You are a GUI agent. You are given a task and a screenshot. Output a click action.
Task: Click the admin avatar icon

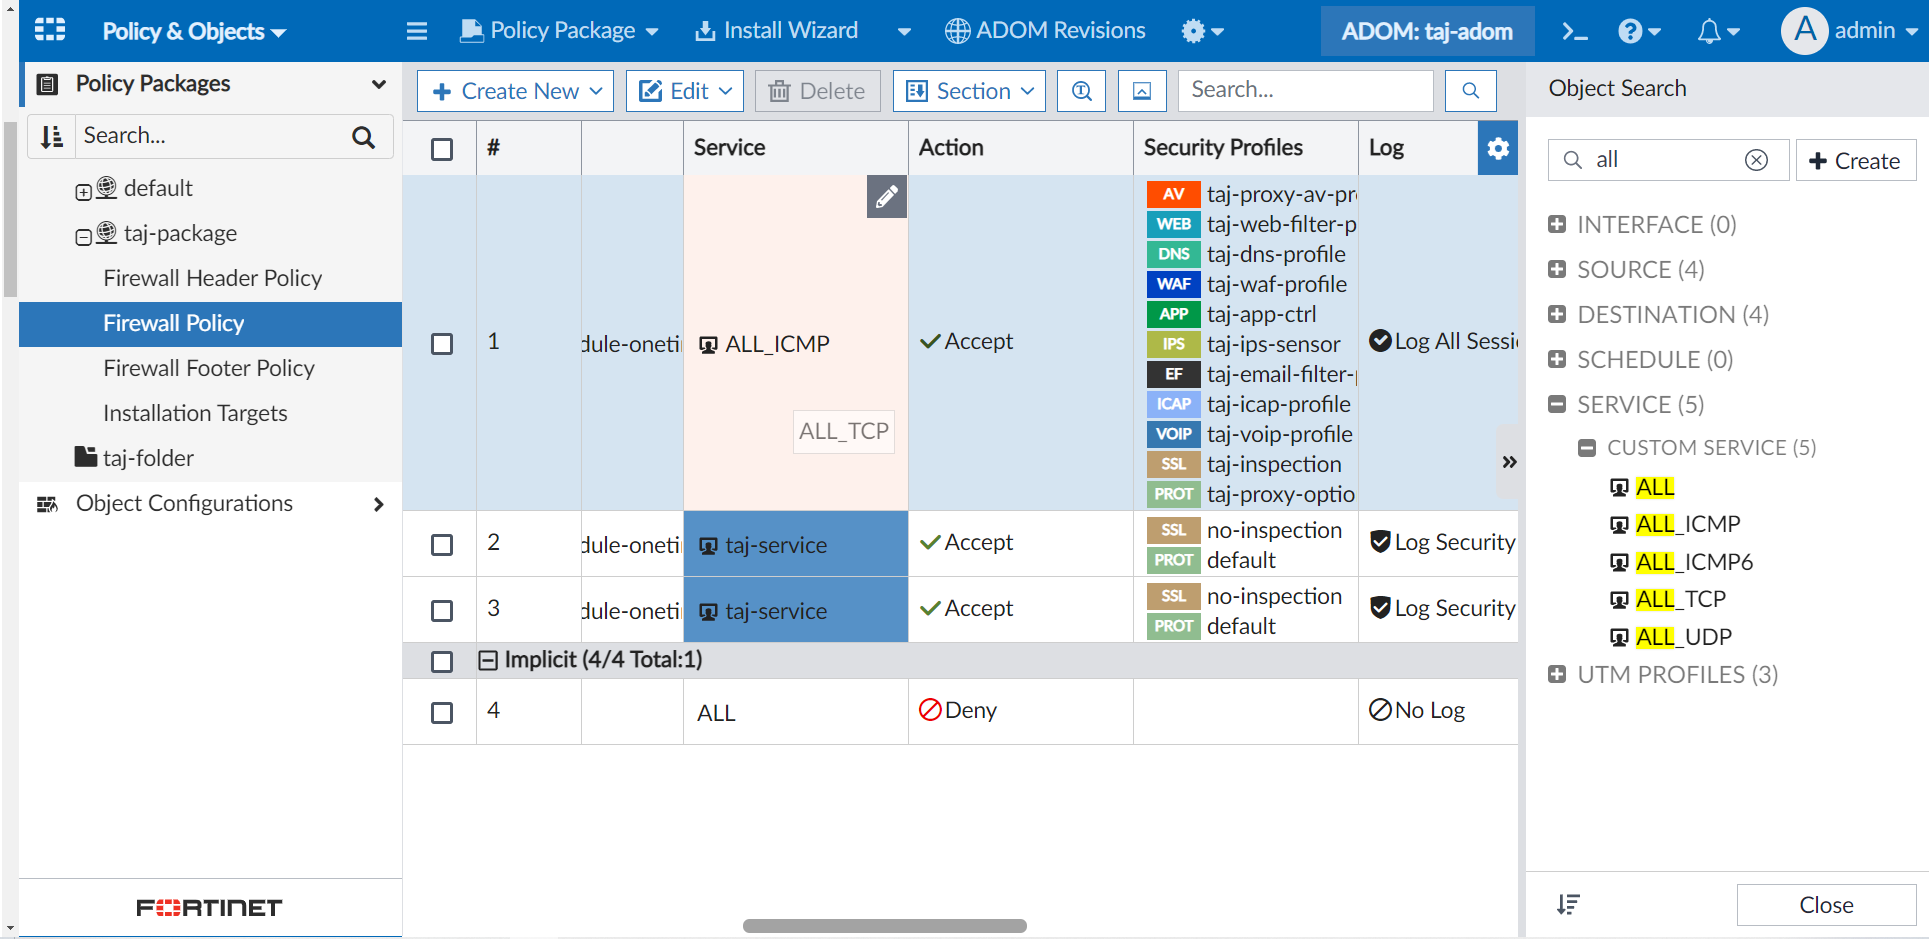pyautogui.click(x=1805, y=31)
